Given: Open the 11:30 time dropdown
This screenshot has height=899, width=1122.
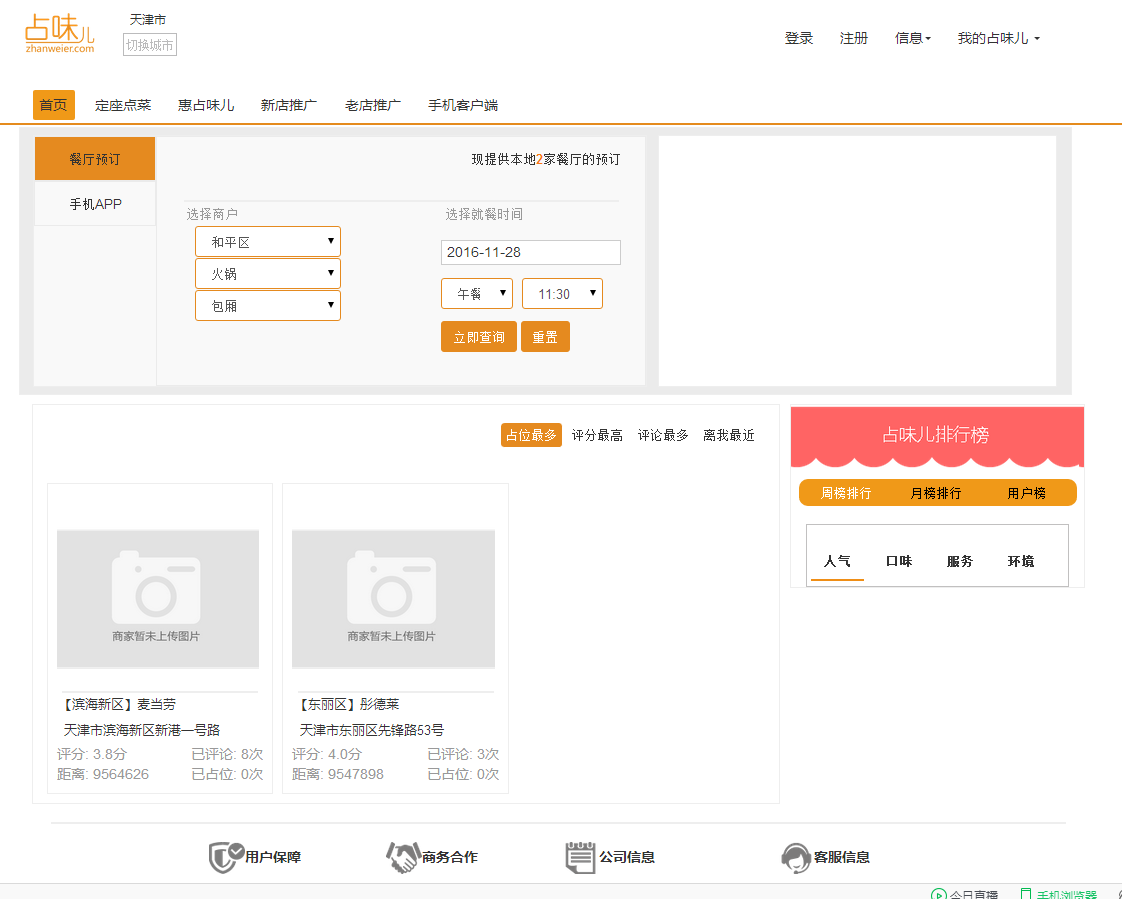Looking at the screenshot, I should 562,294.
